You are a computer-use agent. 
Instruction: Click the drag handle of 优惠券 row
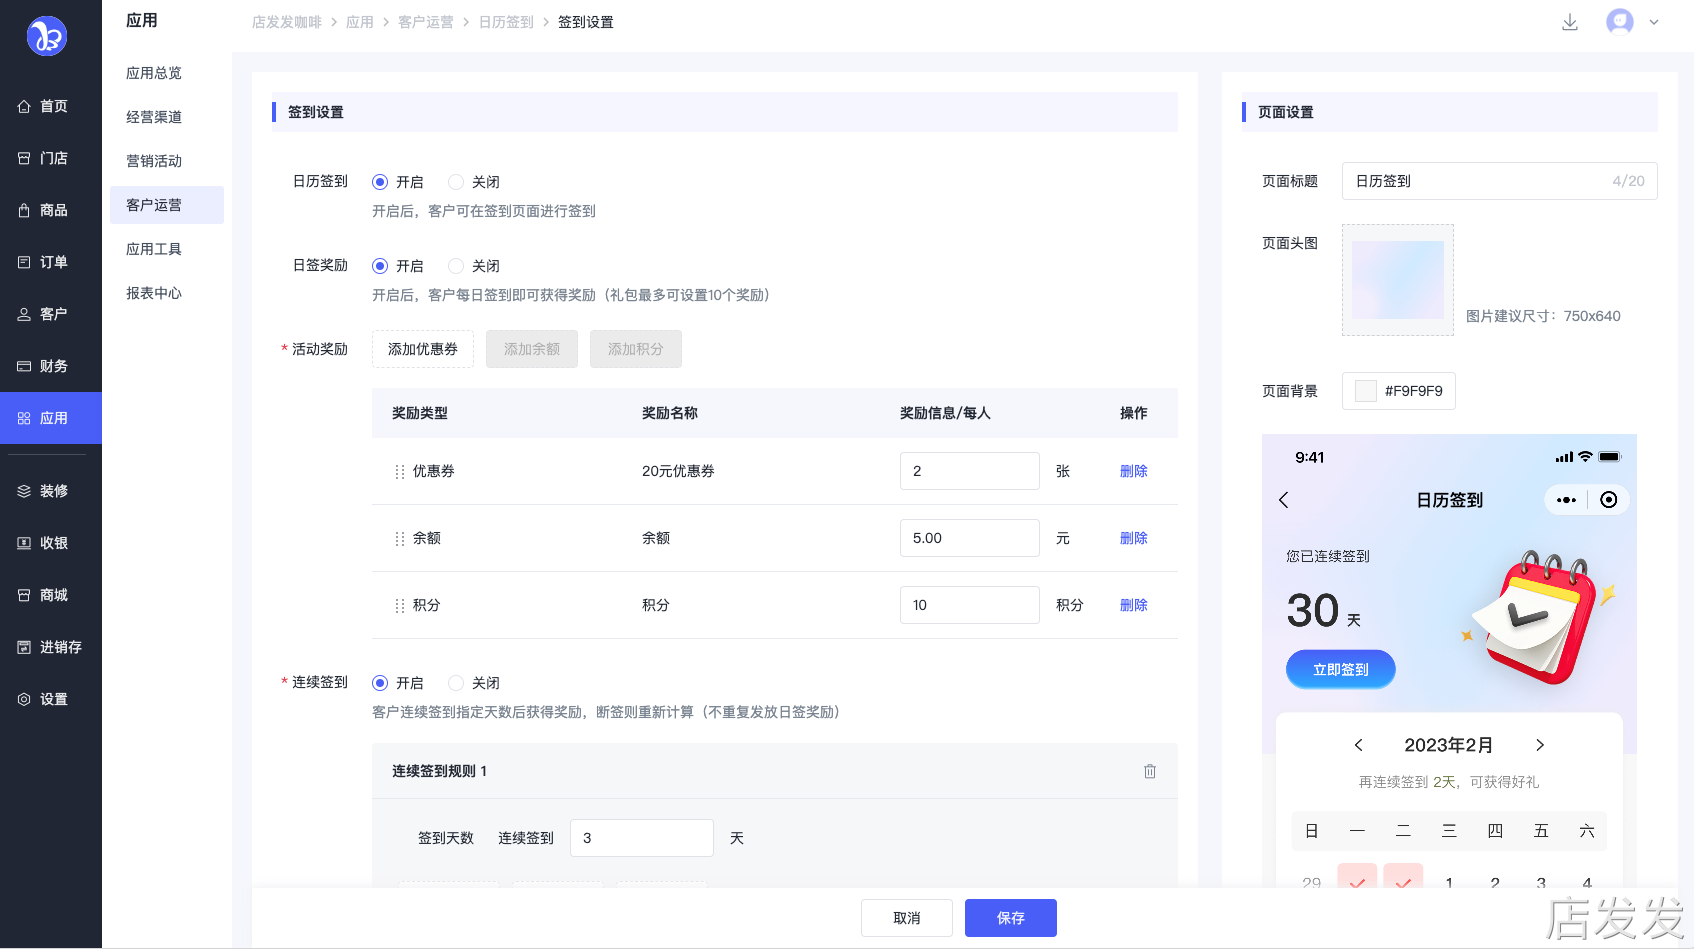tap(400, 472)
